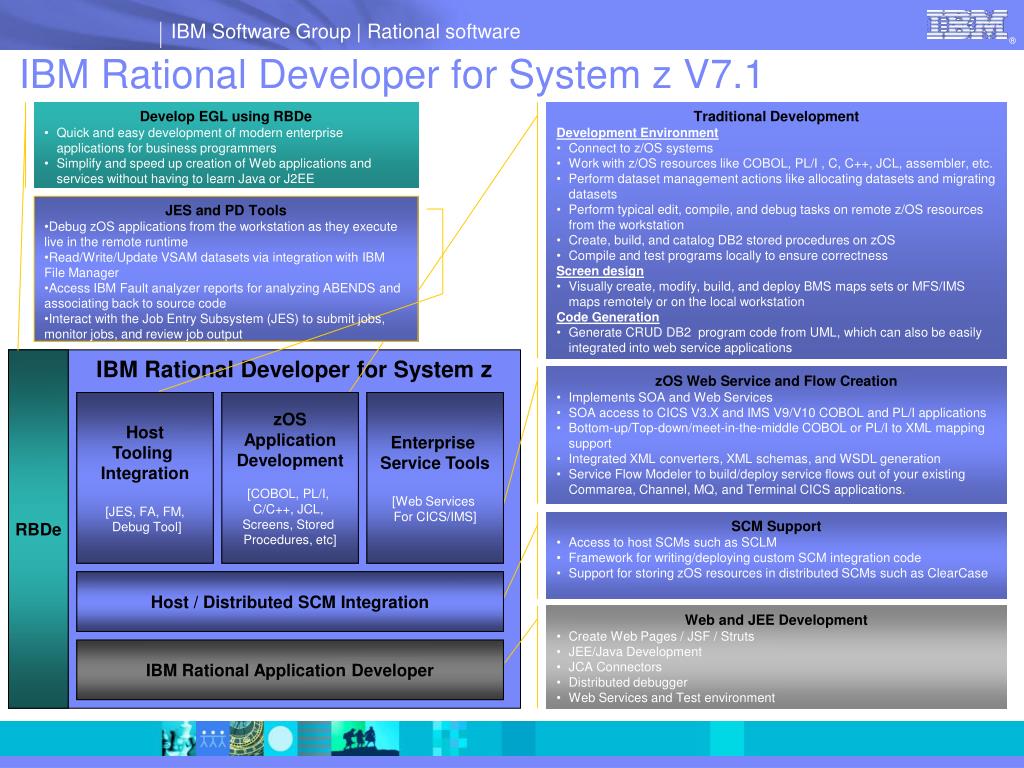Select bullet 'Integrated XML converters, XML schemas, and WSDL generation'
This screenshot has width=1024, height=768.
pos(754,458)
